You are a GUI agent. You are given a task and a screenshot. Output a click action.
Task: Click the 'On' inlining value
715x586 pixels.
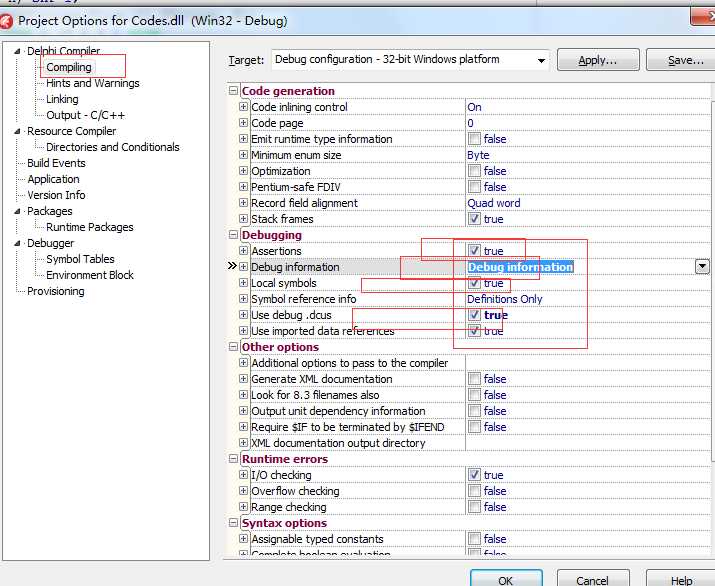[x=474, y=107]
